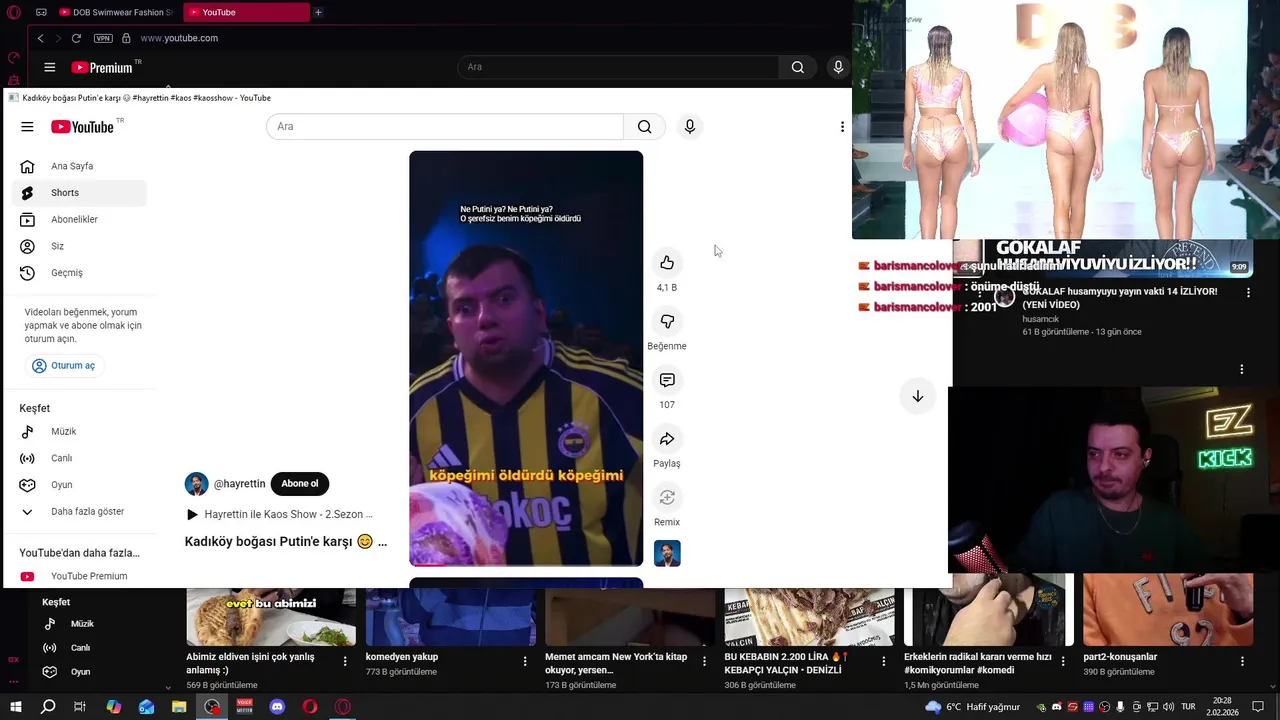Open sound source thumbnail under Remix

point(667,553)
